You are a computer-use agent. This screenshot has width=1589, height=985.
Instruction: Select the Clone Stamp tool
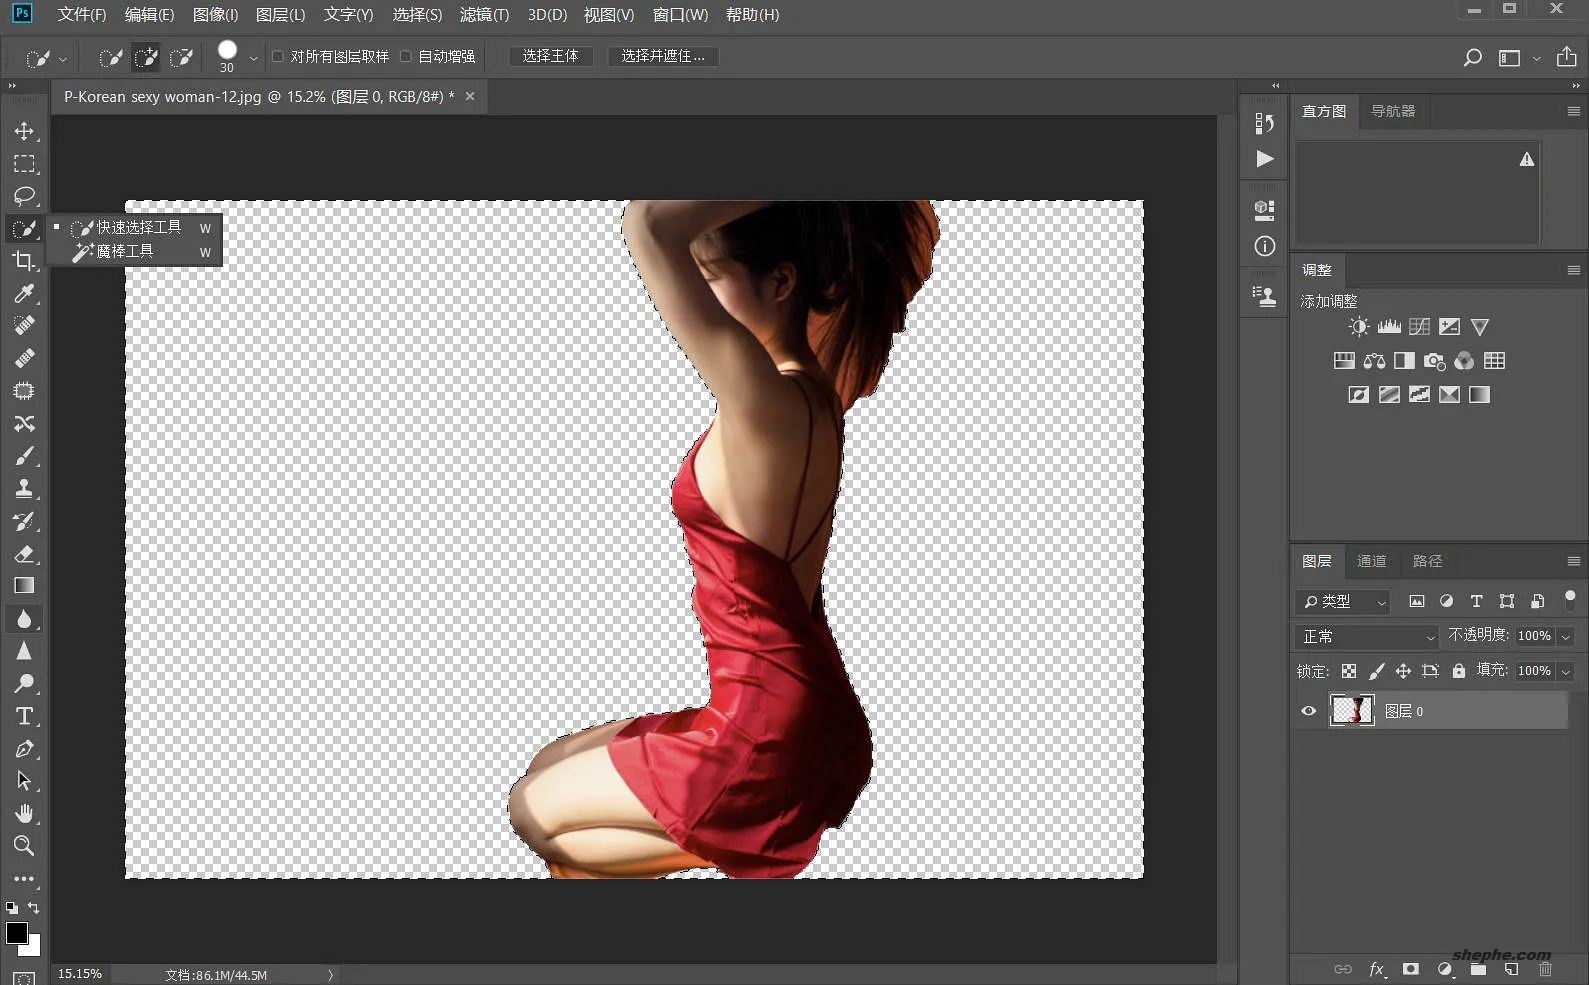tap(24, 488)
